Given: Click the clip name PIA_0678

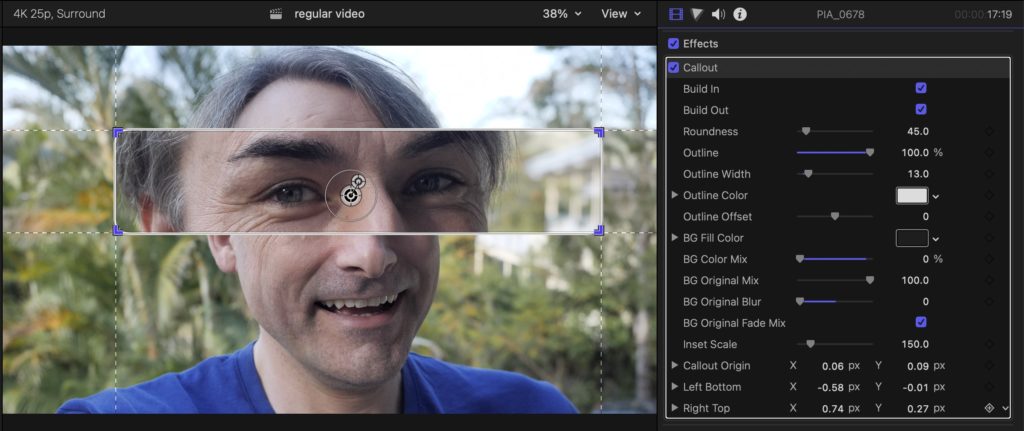Looking at the screenshot, I should pos(840,14).
